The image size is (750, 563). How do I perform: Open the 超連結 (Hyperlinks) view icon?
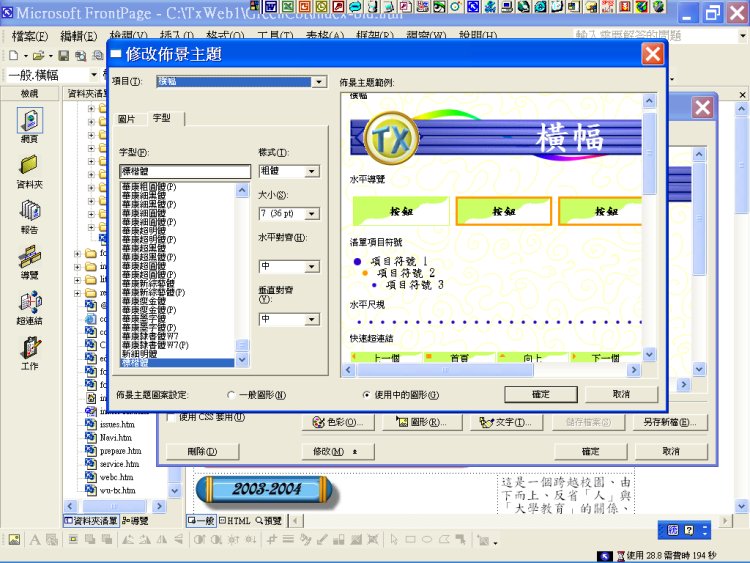30,308
